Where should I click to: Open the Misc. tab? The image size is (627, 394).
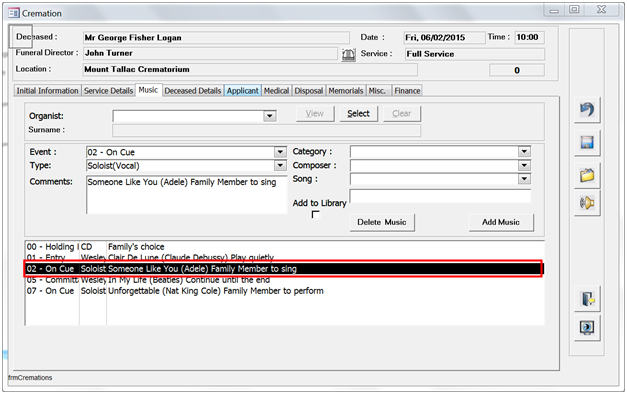click(x=377, y=91)
